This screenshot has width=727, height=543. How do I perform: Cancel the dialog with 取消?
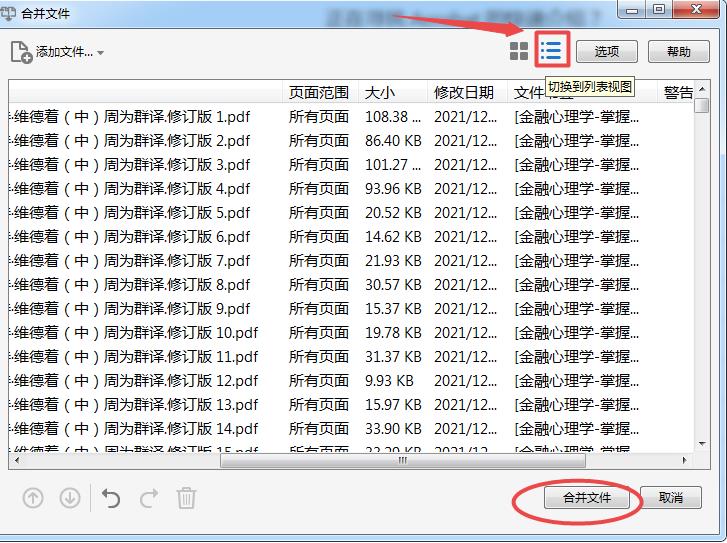pyautogui.click(x=671, y=497)
